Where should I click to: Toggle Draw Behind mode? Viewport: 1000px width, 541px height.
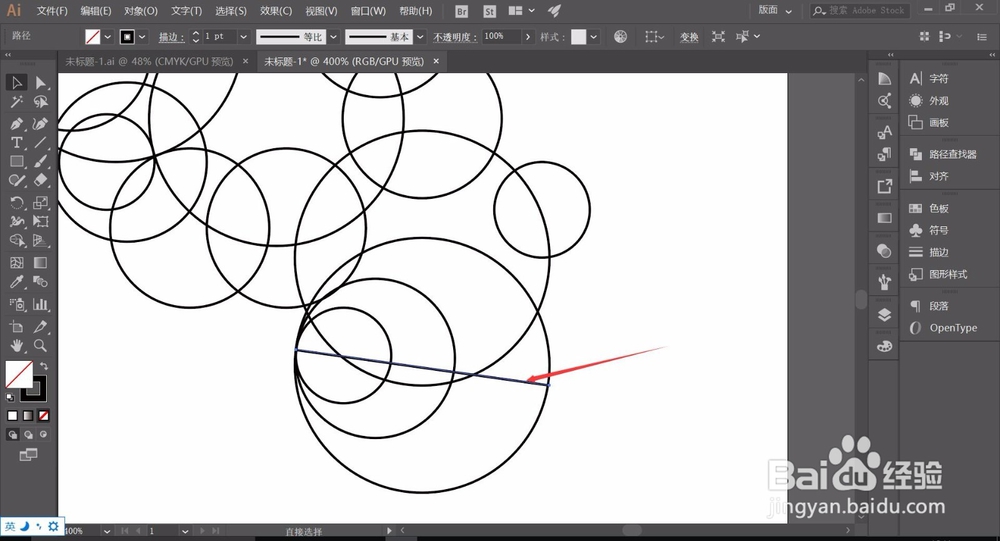(28, 434)
